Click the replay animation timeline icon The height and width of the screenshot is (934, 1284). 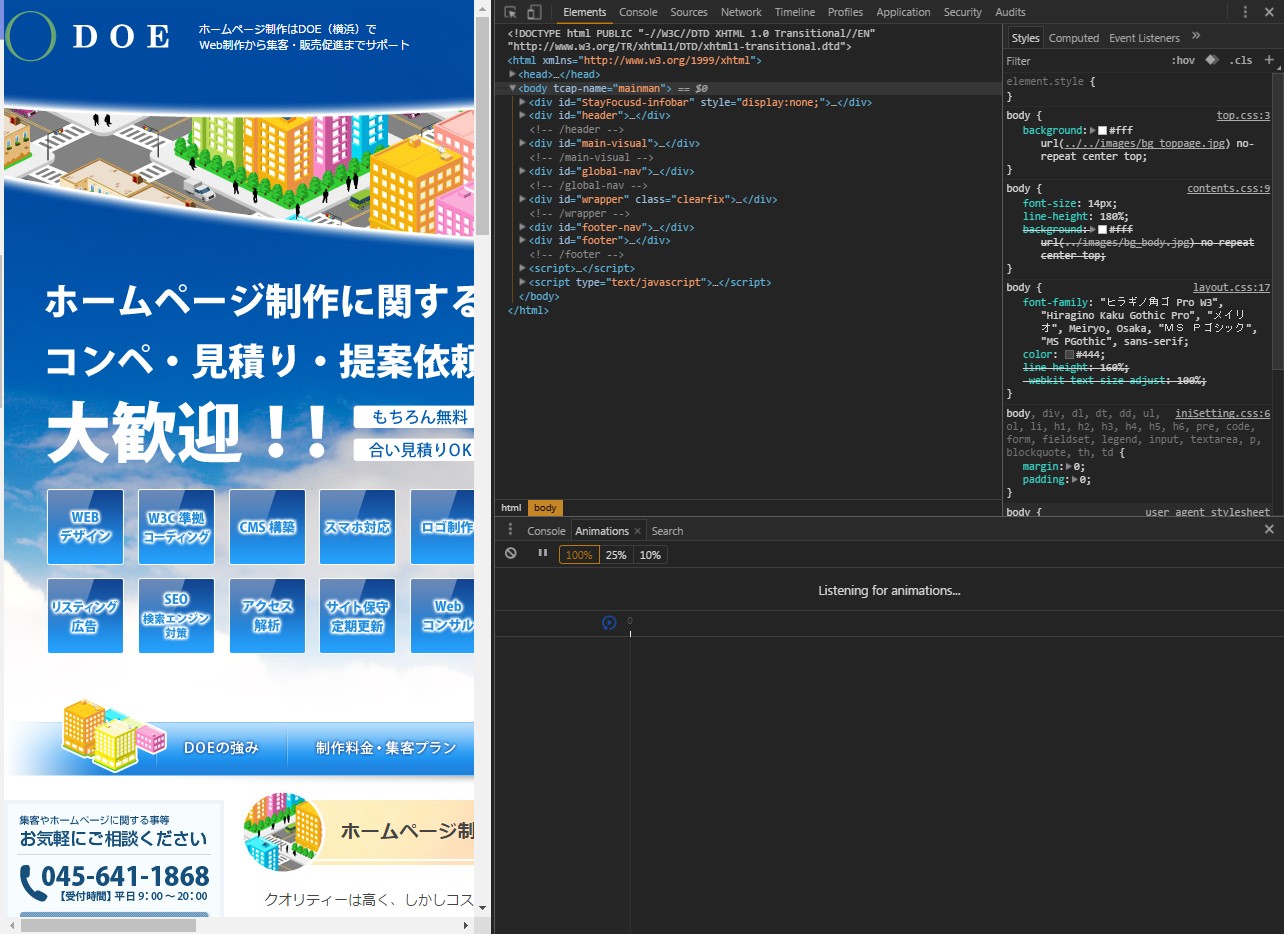tap(609, 623)
